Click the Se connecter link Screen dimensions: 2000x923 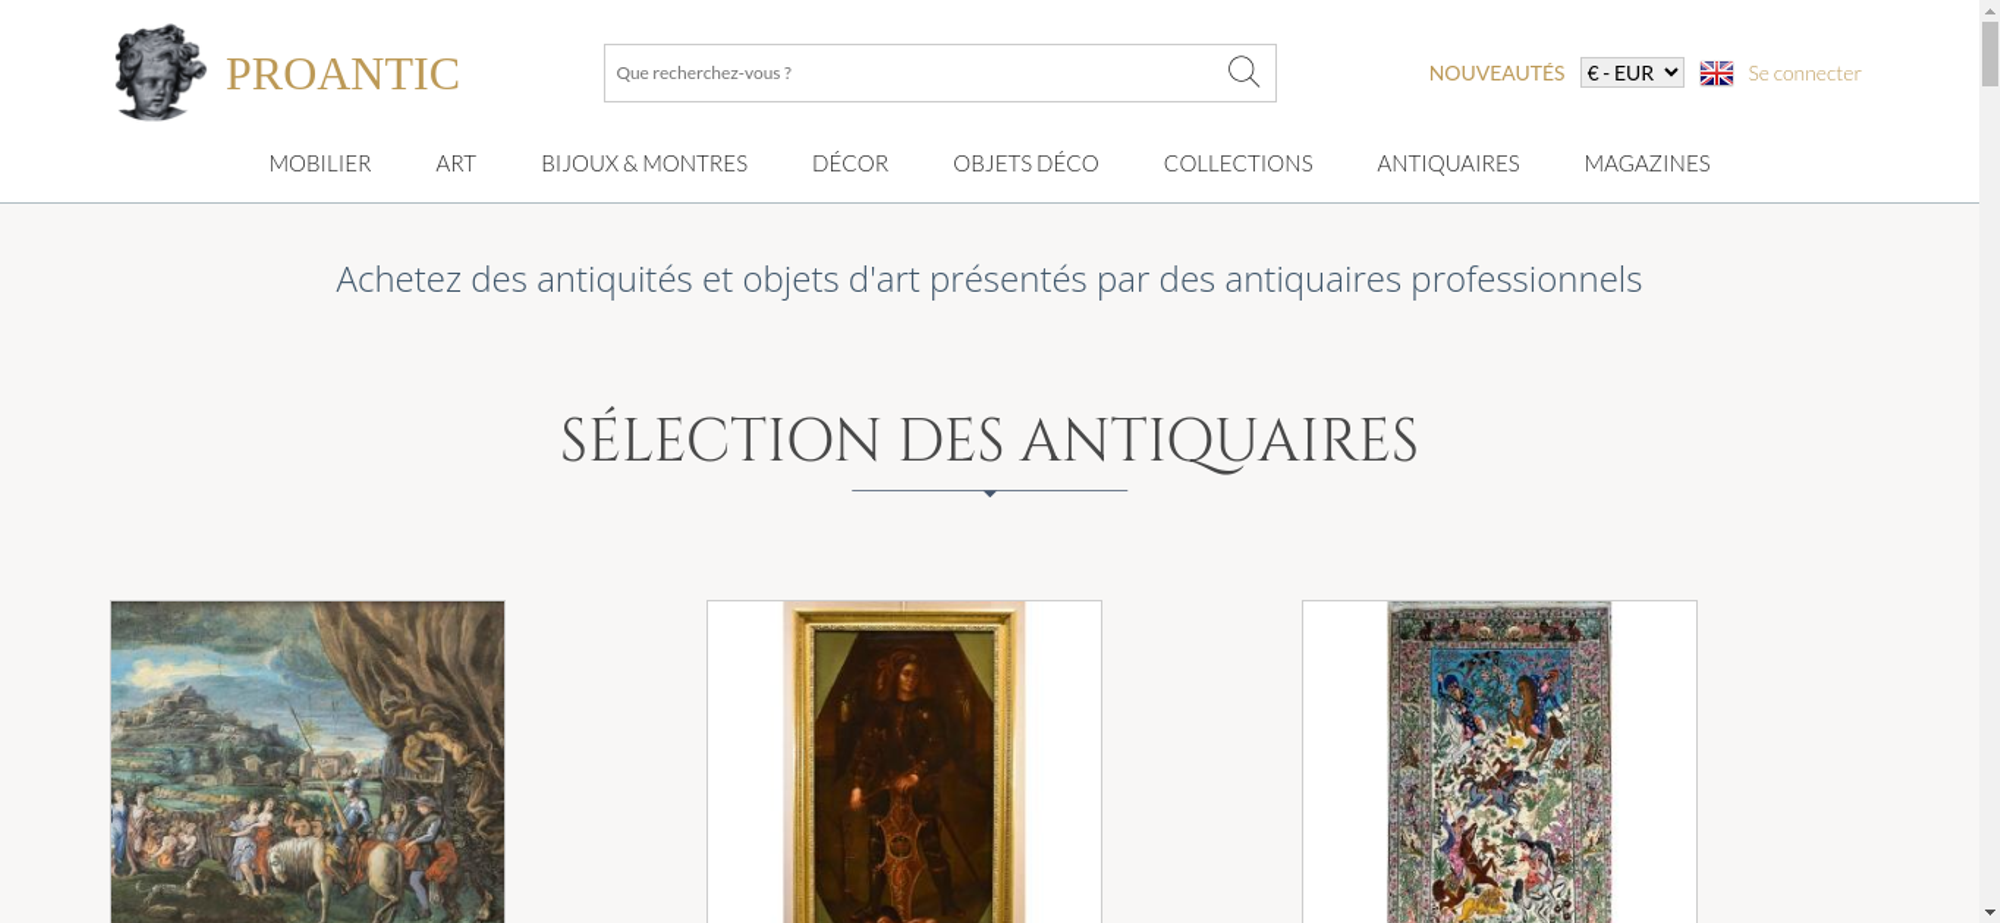pyautogui.click(x=1804, y=73)
